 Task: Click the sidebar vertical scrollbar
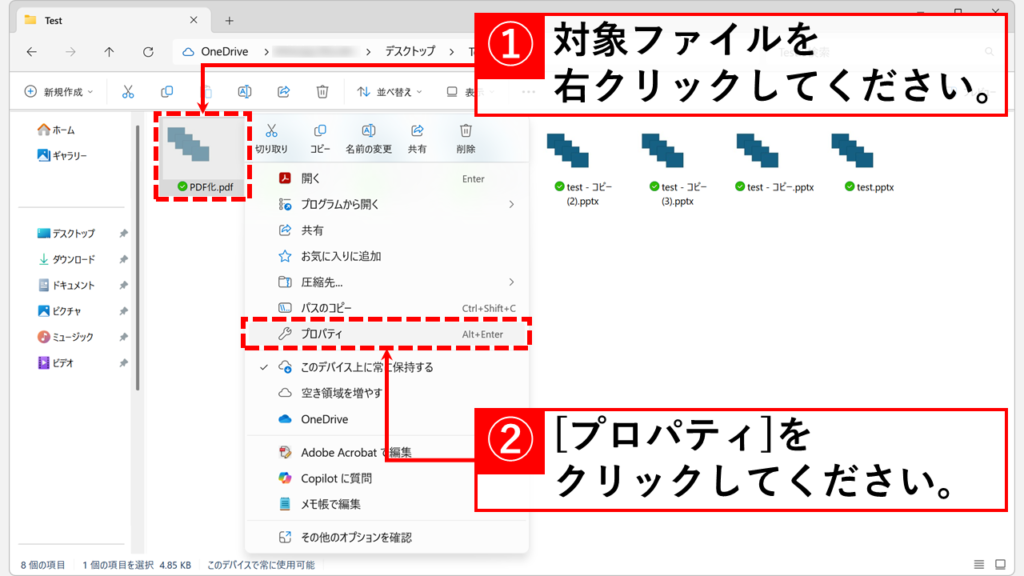pyautogui.click(x=138, y=258)
